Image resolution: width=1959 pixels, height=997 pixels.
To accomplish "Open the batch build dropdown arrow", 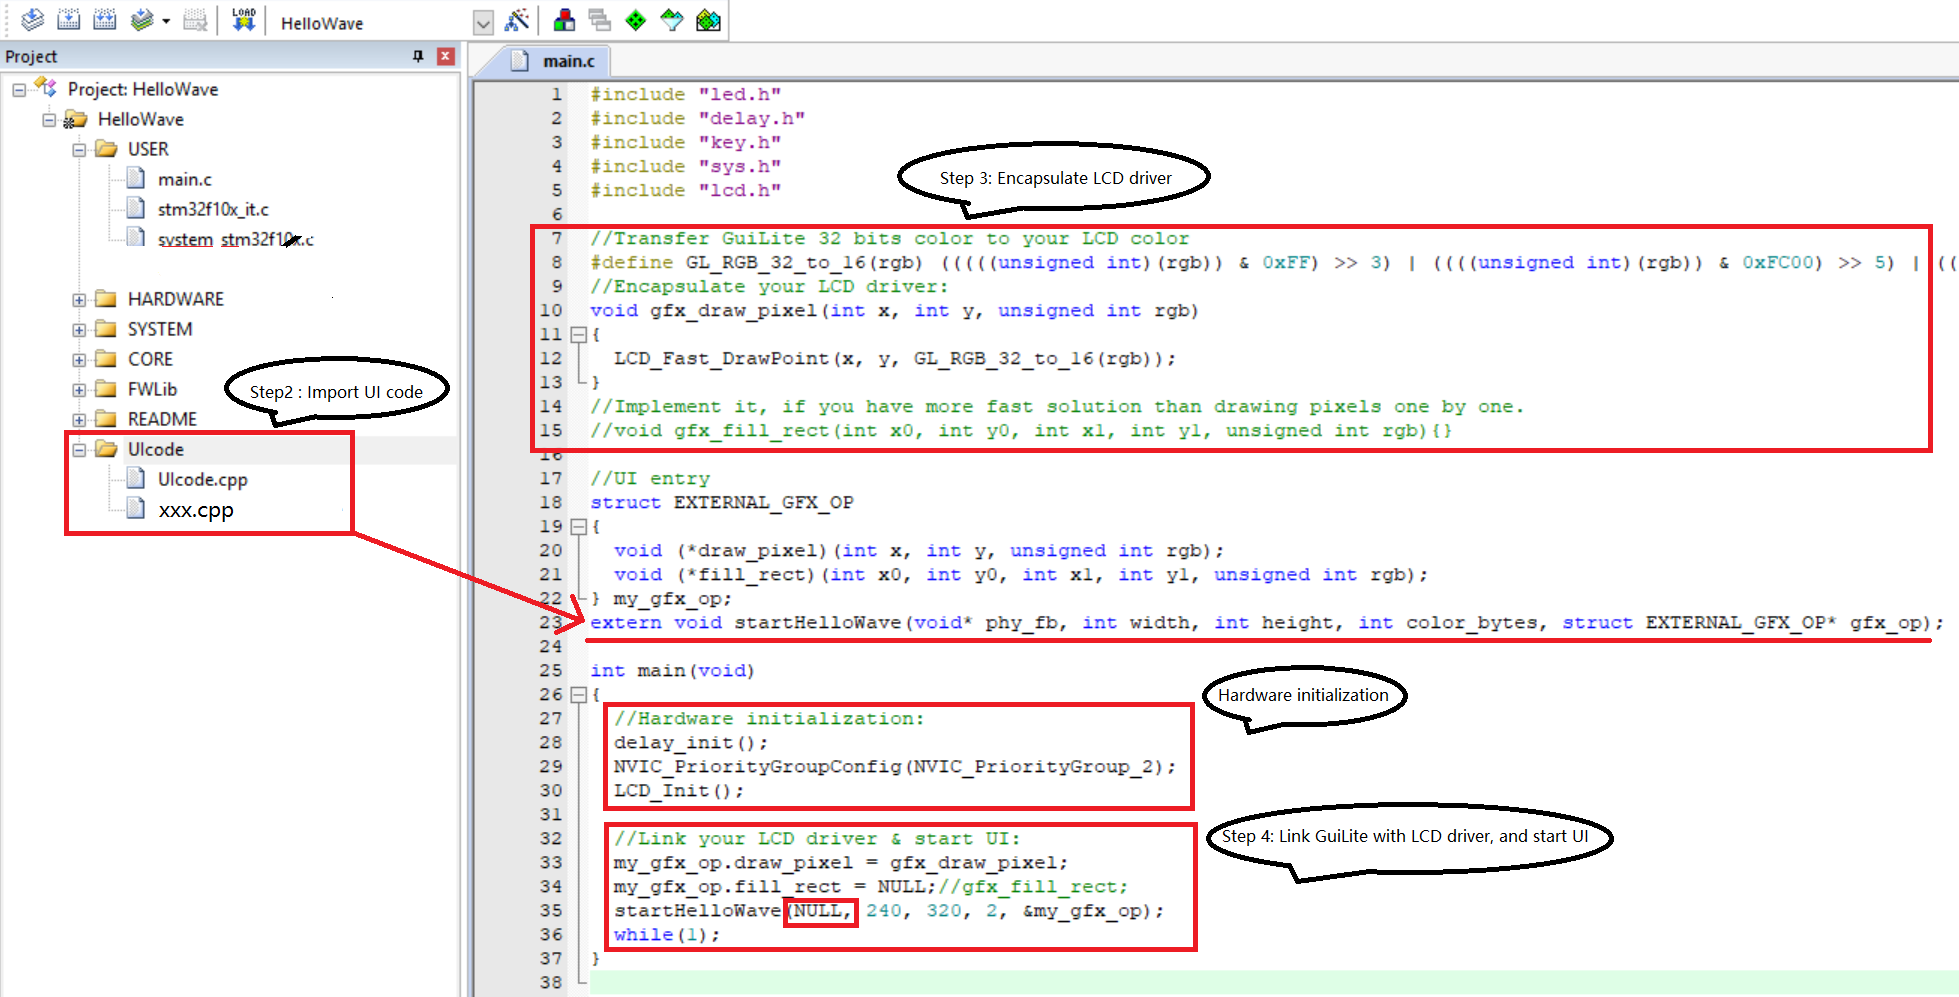I will (x=166, y=21).
